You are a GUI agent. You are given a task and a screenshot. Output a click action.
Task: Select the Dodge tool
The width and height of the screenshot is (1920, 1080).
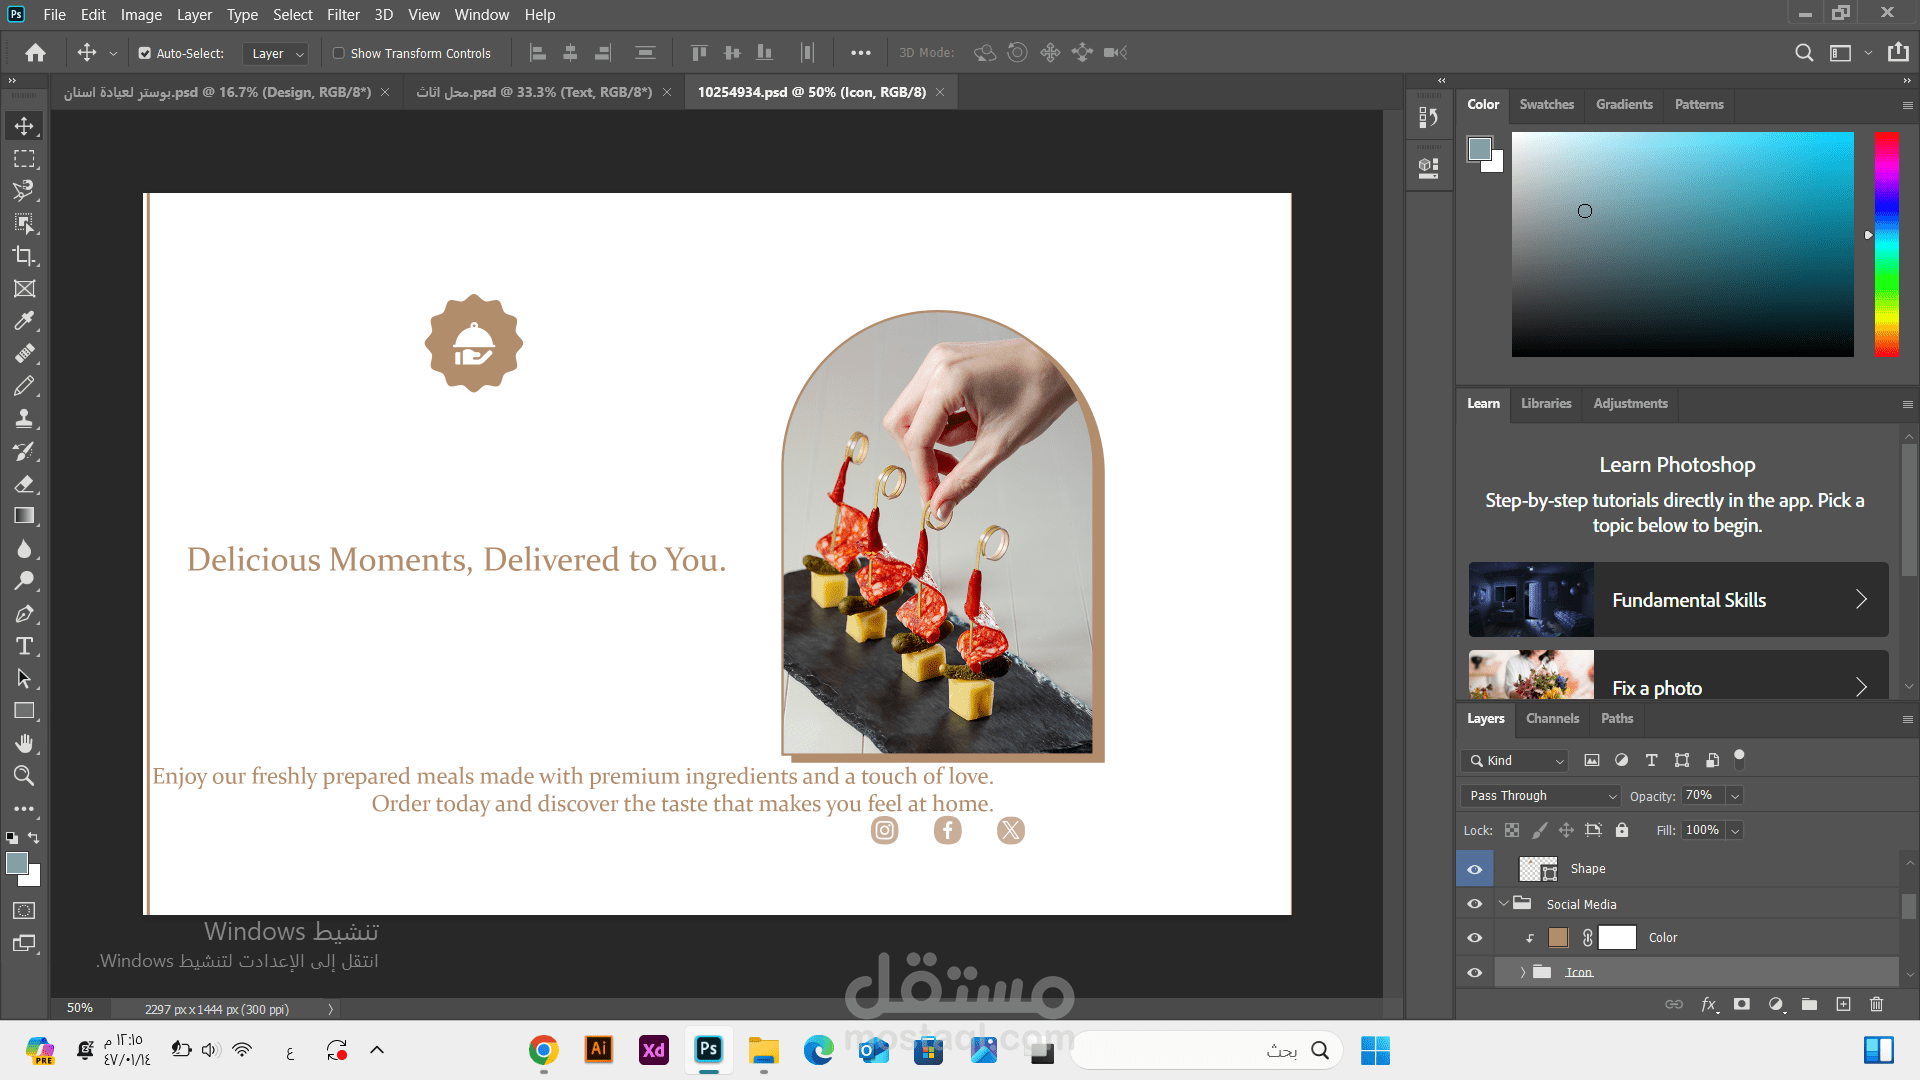point(24,581)
